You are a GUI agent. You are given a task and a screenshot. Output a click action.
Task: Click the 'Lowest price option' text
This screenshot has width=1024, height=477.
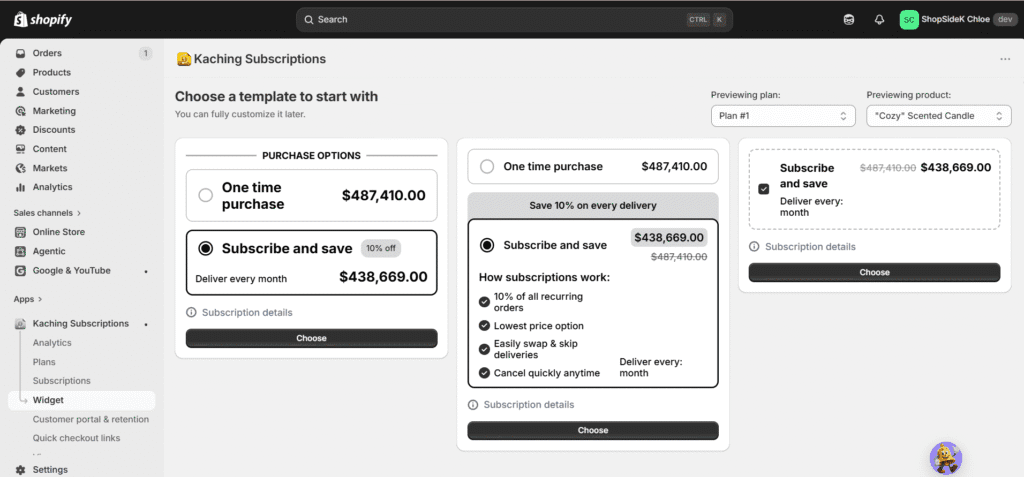pyautogui.click(x=539, y=326)
